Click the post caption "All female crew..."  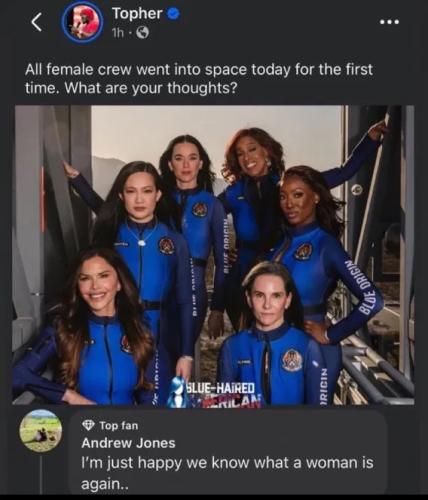pyautogui.click(x=199, y=79)
